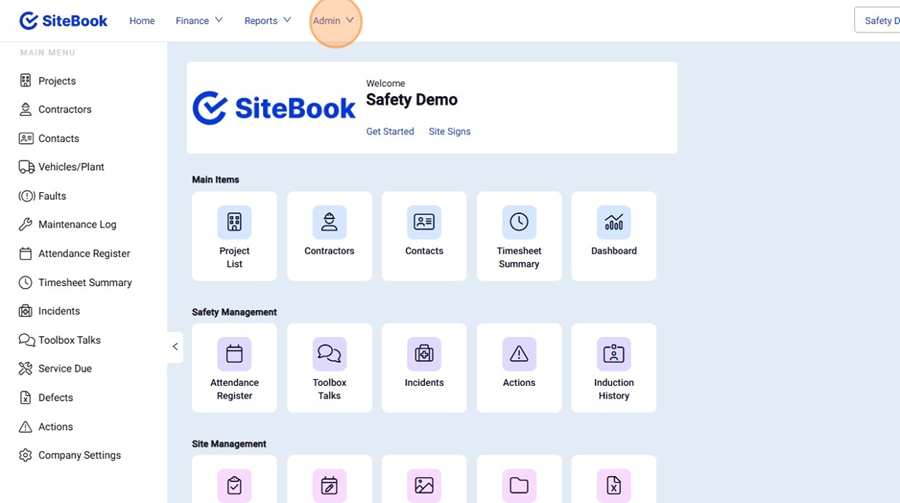Open the Reports dropdown menu

268,21
